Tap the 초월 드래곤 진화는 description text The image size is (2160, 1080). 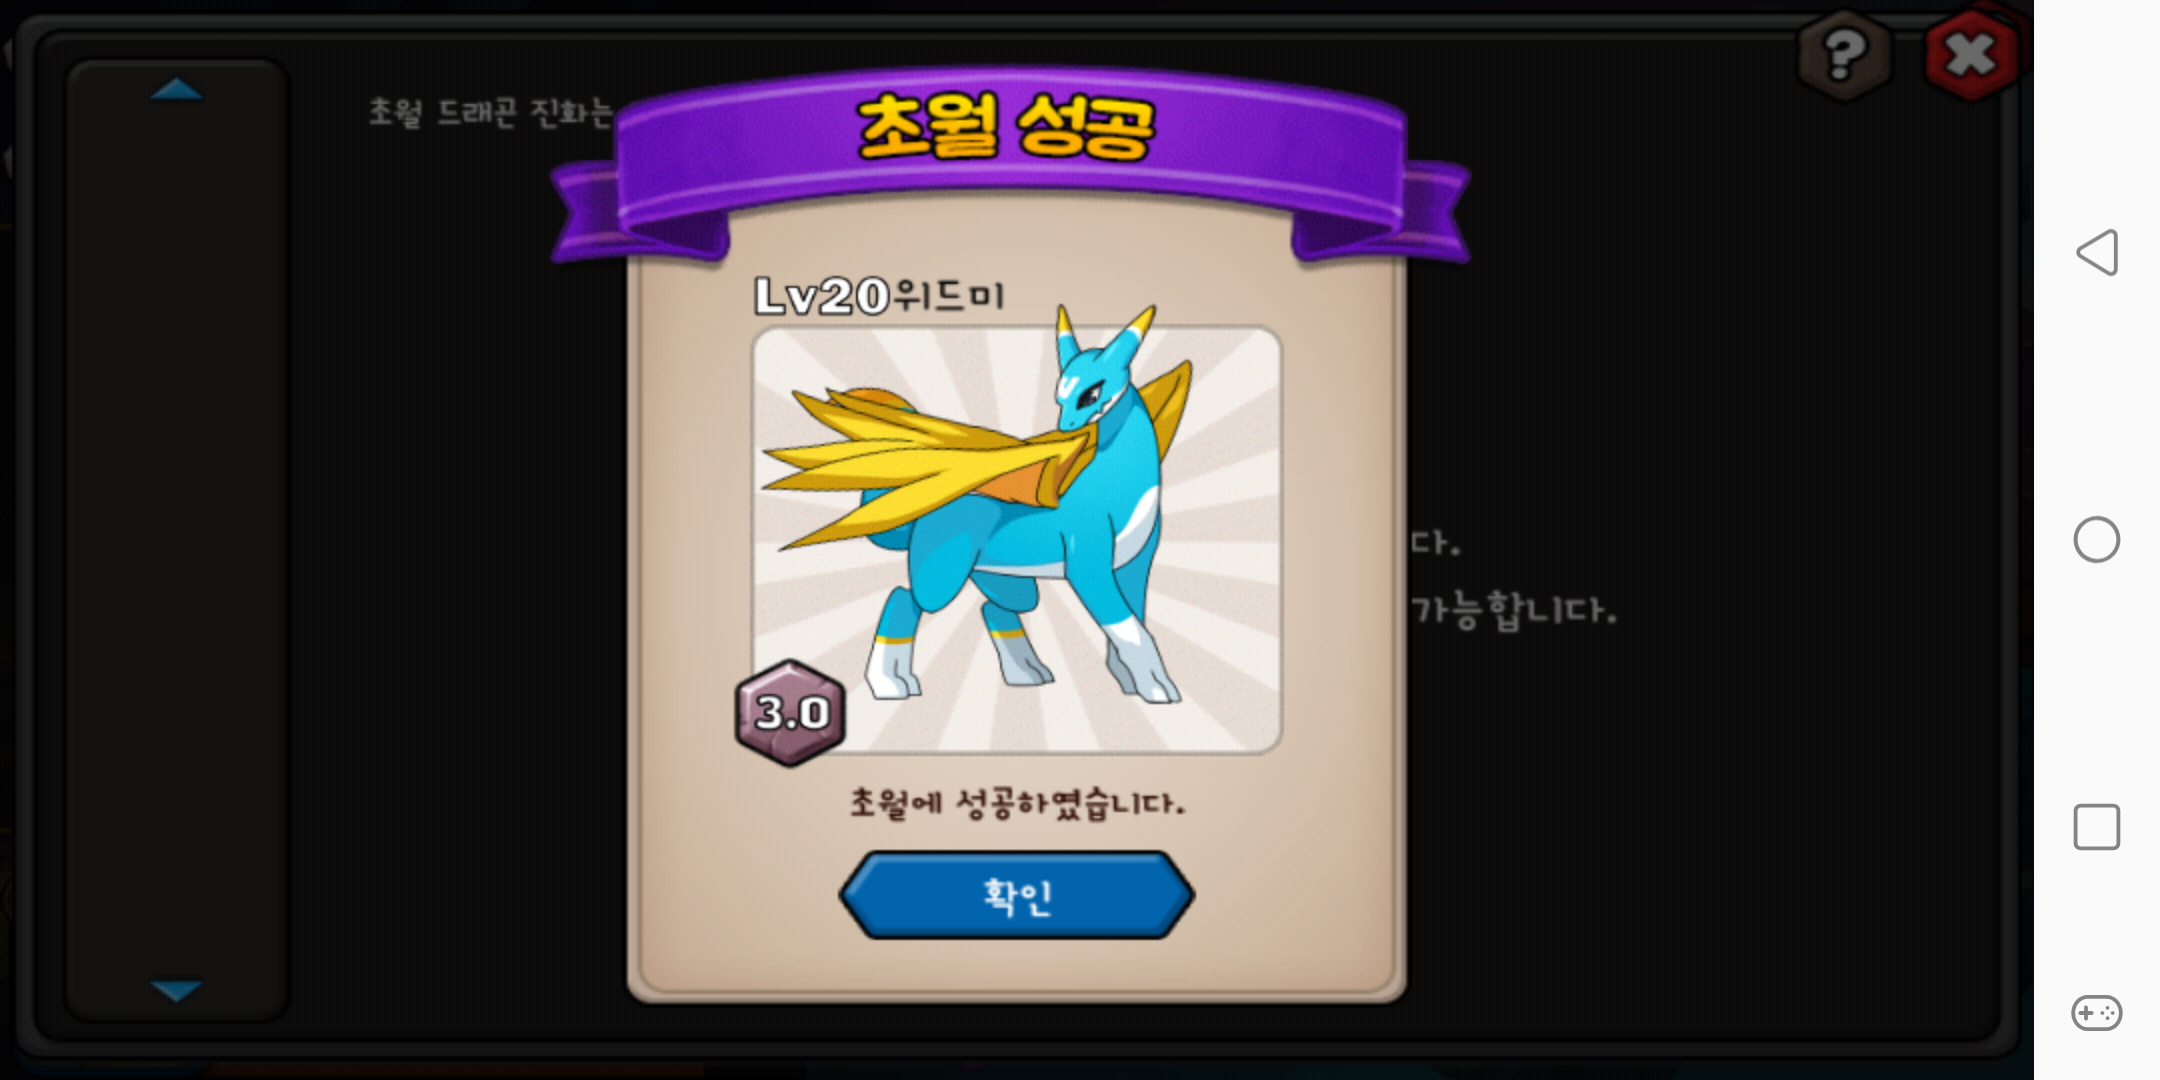pos(490,112)
